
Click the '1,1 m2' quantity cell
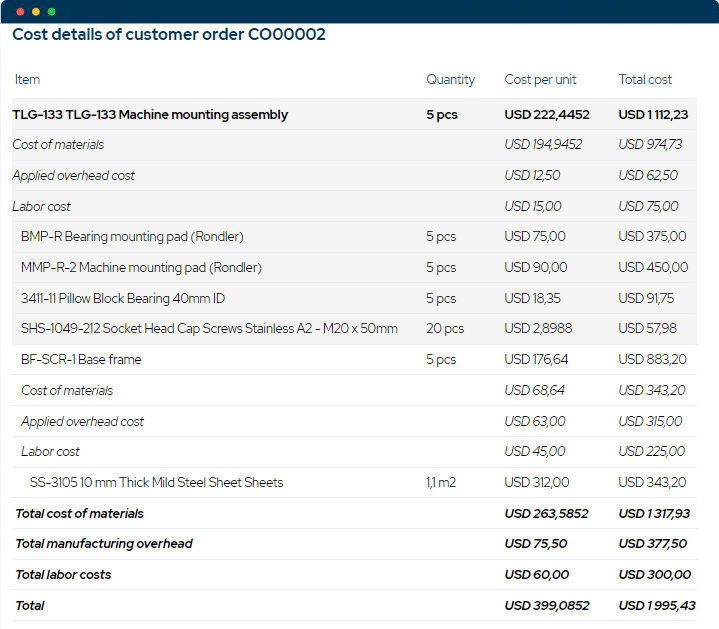(x=441, y=483)
